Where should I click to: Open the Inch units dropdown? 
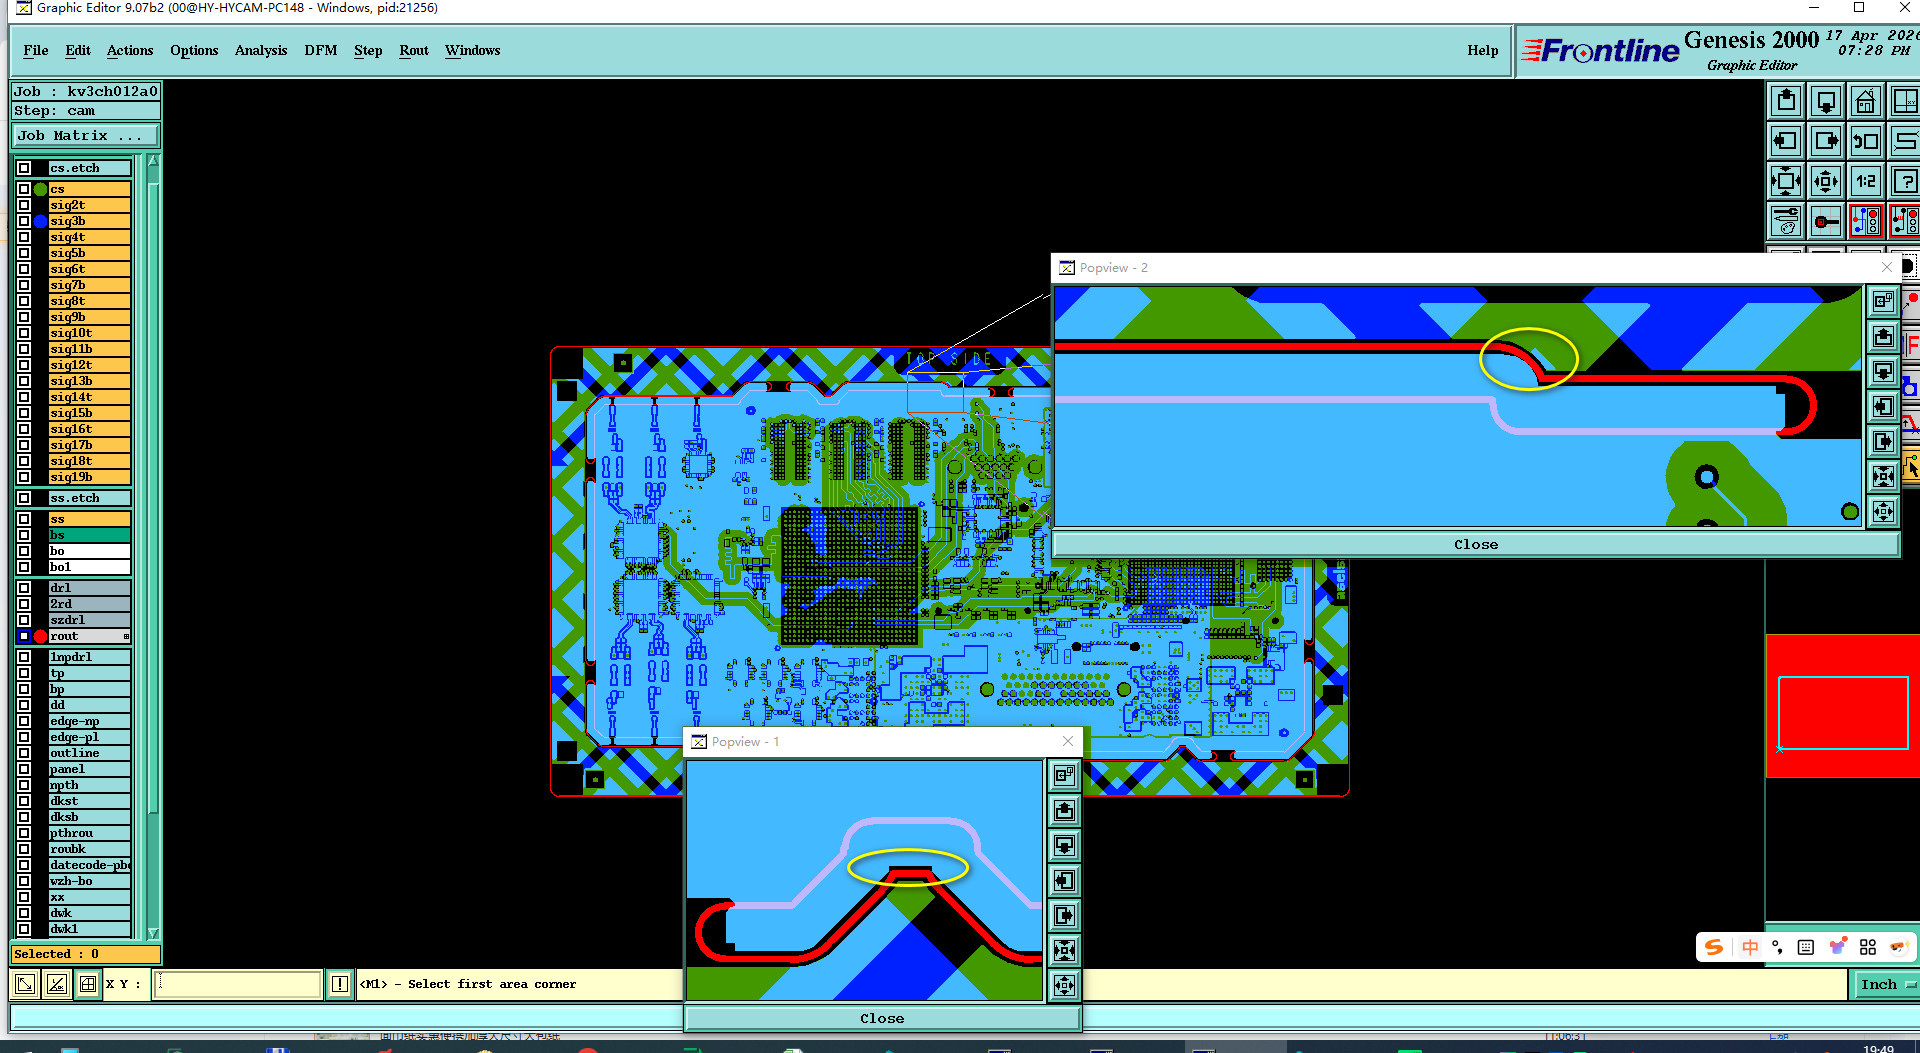(1886, 984)
